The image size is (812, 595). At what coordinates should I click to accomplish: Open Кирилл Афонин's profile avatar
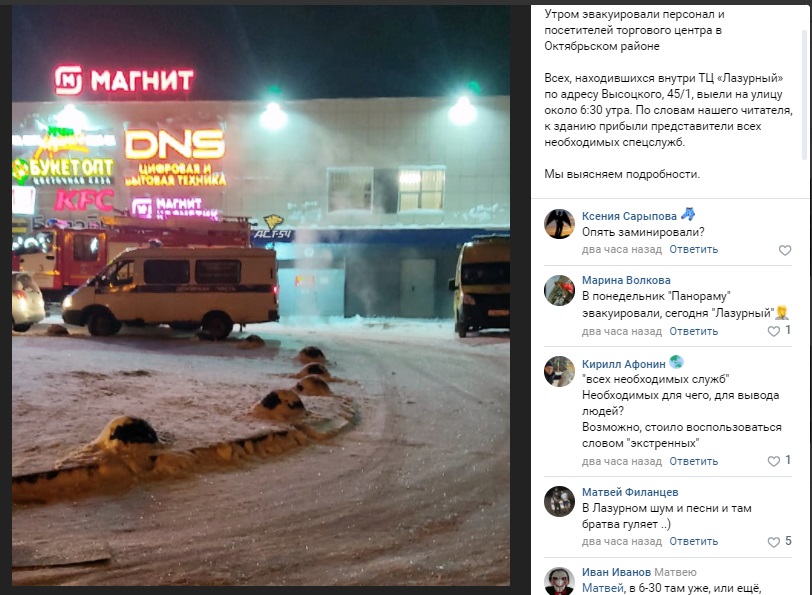(x=559, y=371)
